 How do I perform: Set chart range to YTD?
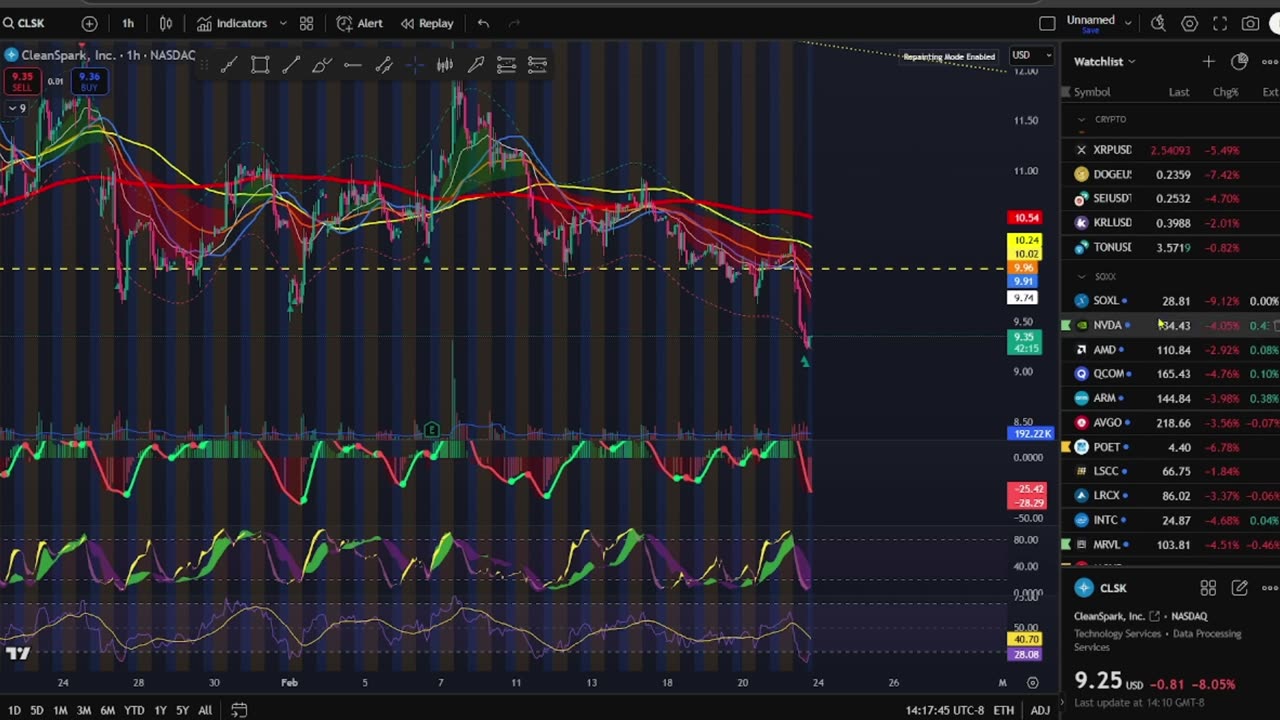(x=134, y=710)
